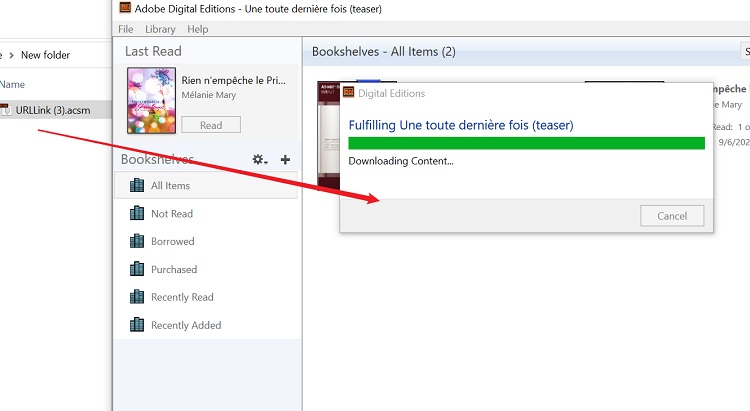Screen dimensions: 750x411
Task: Click the Not Read bookshelf icon
Action: click(137, 213)
